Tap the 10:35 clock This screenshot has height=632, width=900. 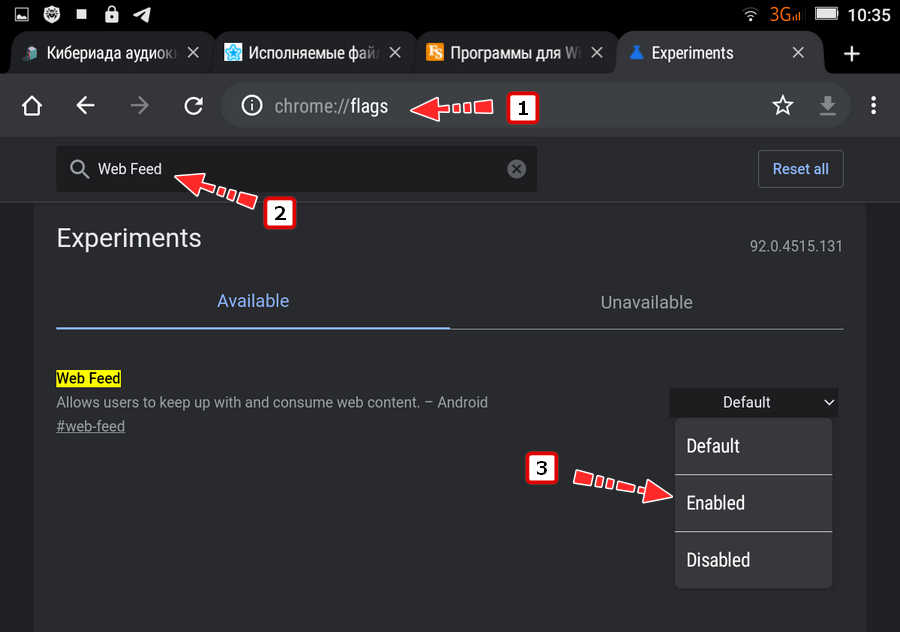pyautogui.click(x=869, y=14)
